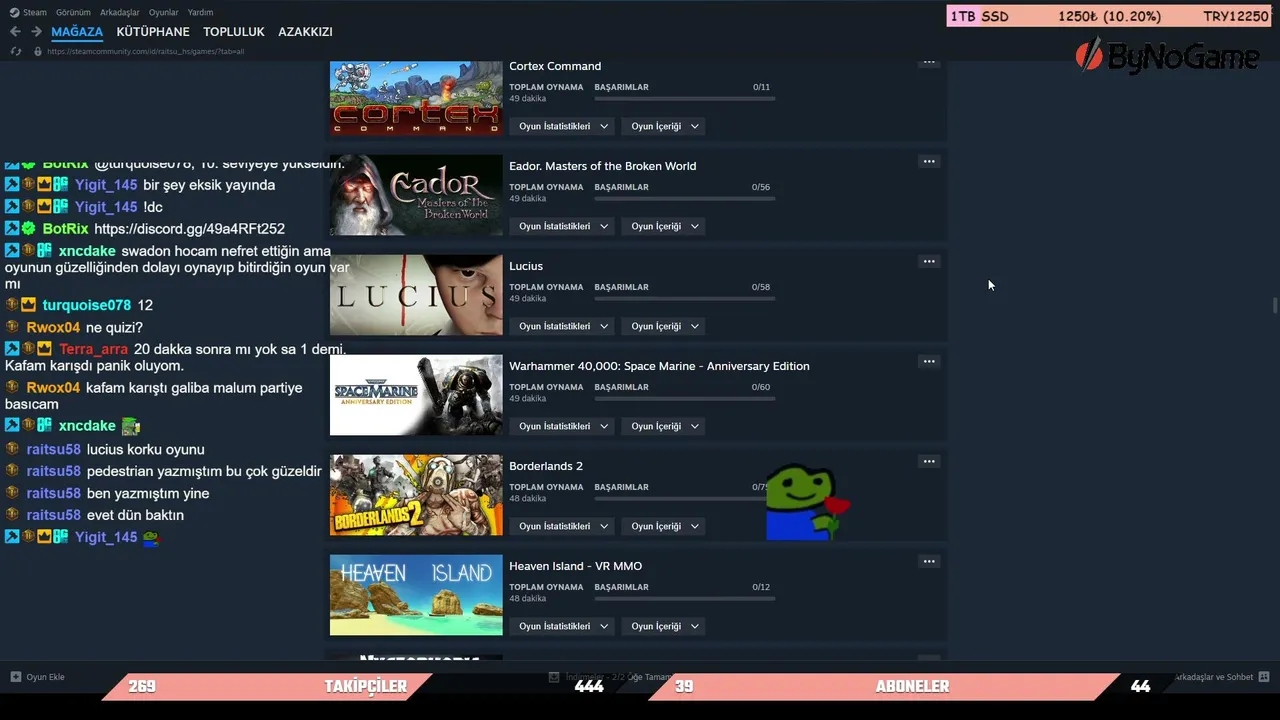The height and width of the screenshot is (720, 1280).
Task: Click the Yigit_145 username on the '!dc' message
Action: coord(106,207)
